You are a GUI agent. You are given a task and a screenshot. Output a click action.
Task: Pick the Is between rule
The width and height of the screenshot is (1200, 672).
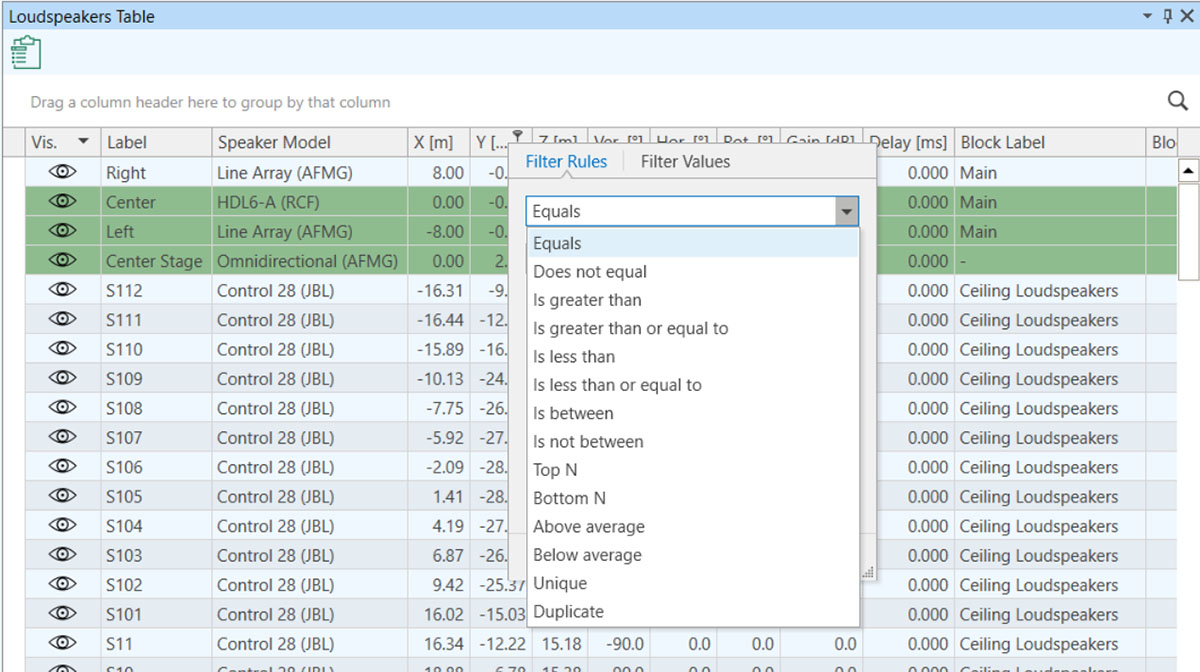(692, 413)
